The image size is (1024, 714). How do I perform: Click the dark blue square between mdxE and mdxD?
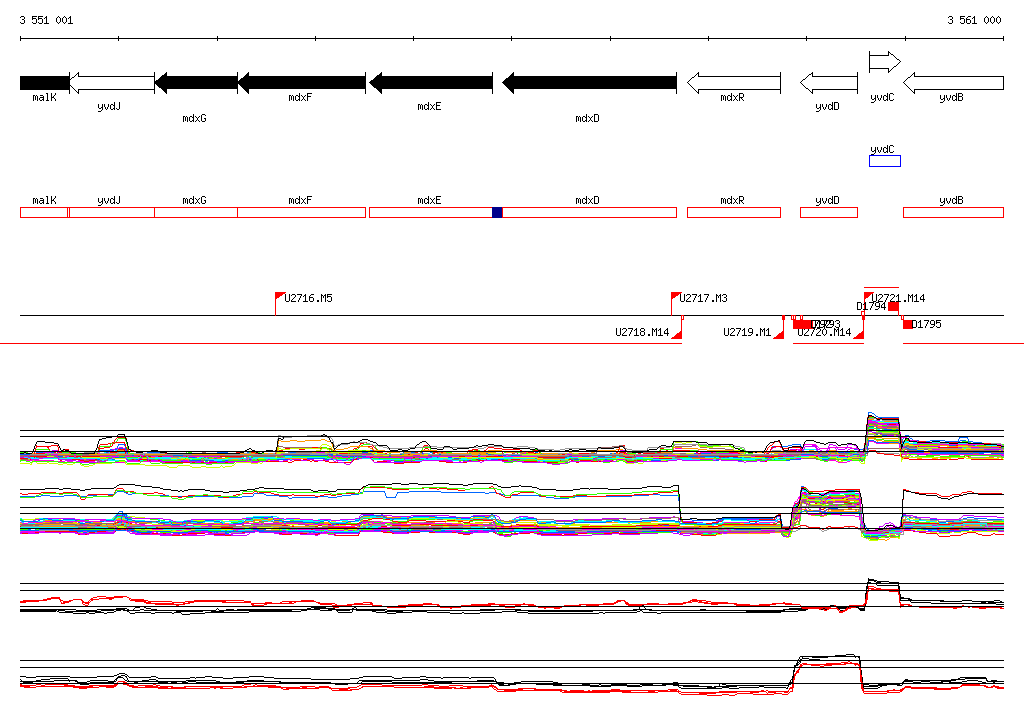tap(498, 212)
